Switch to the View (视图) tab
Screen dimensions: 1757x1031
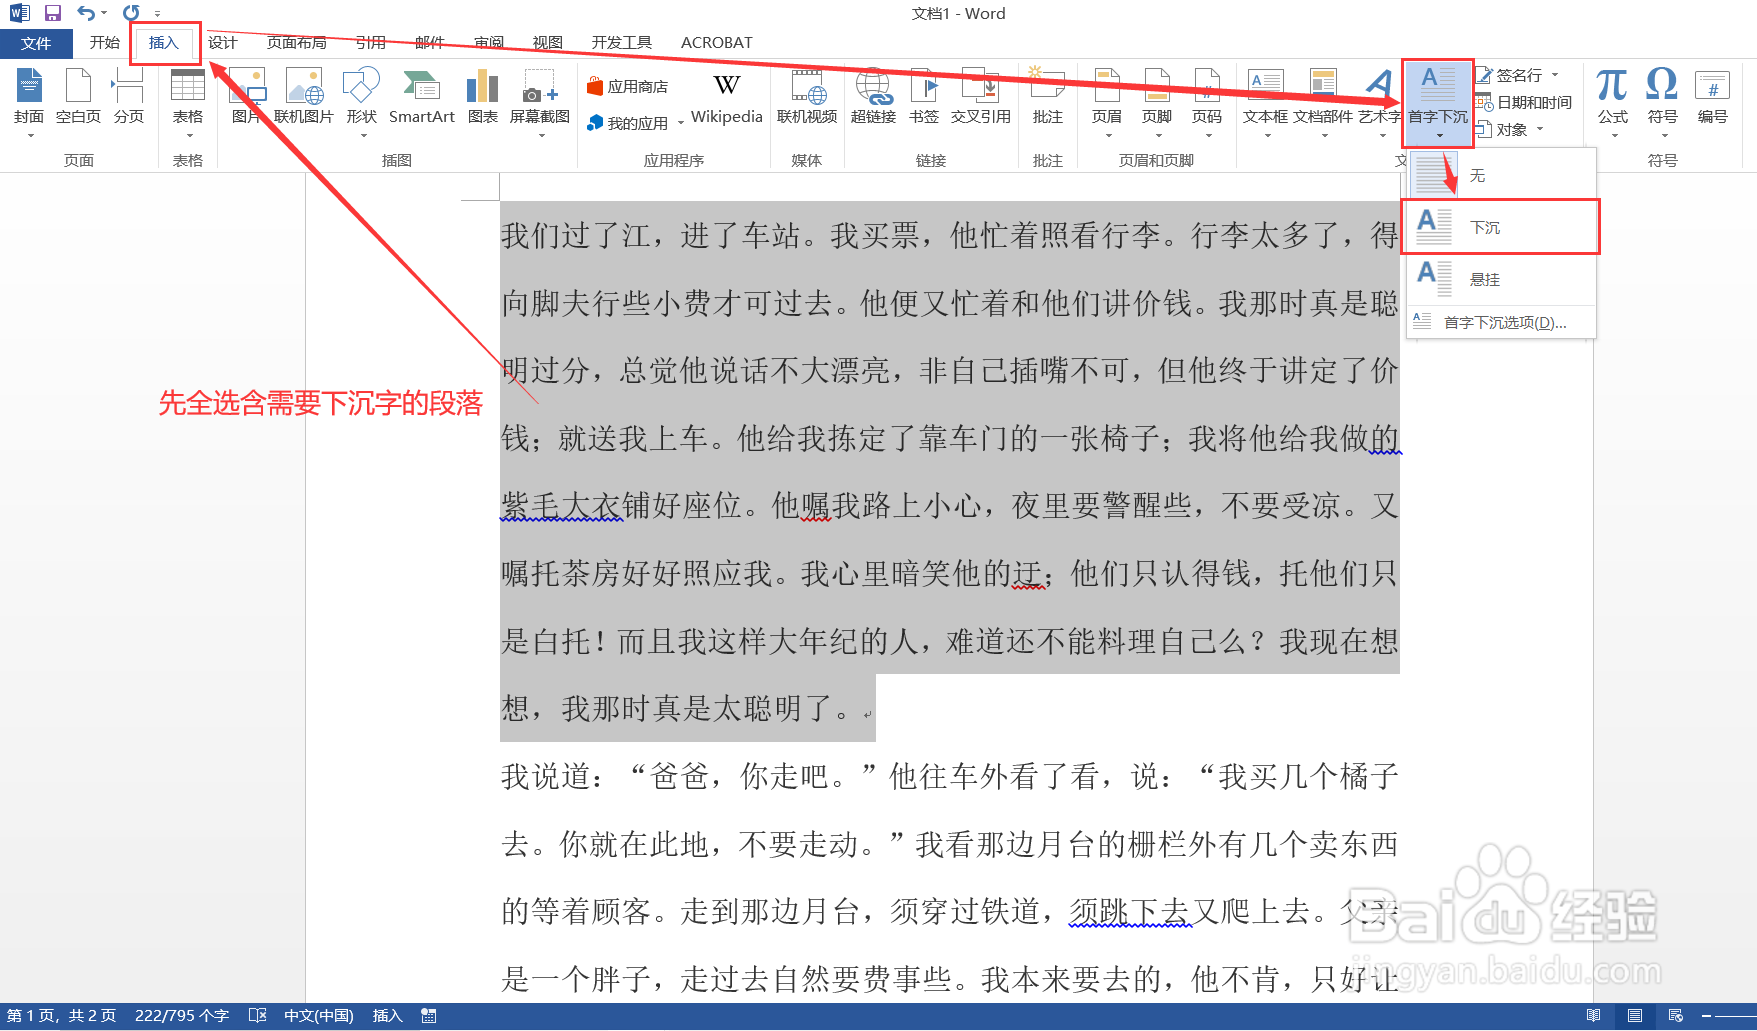point(547,42)
